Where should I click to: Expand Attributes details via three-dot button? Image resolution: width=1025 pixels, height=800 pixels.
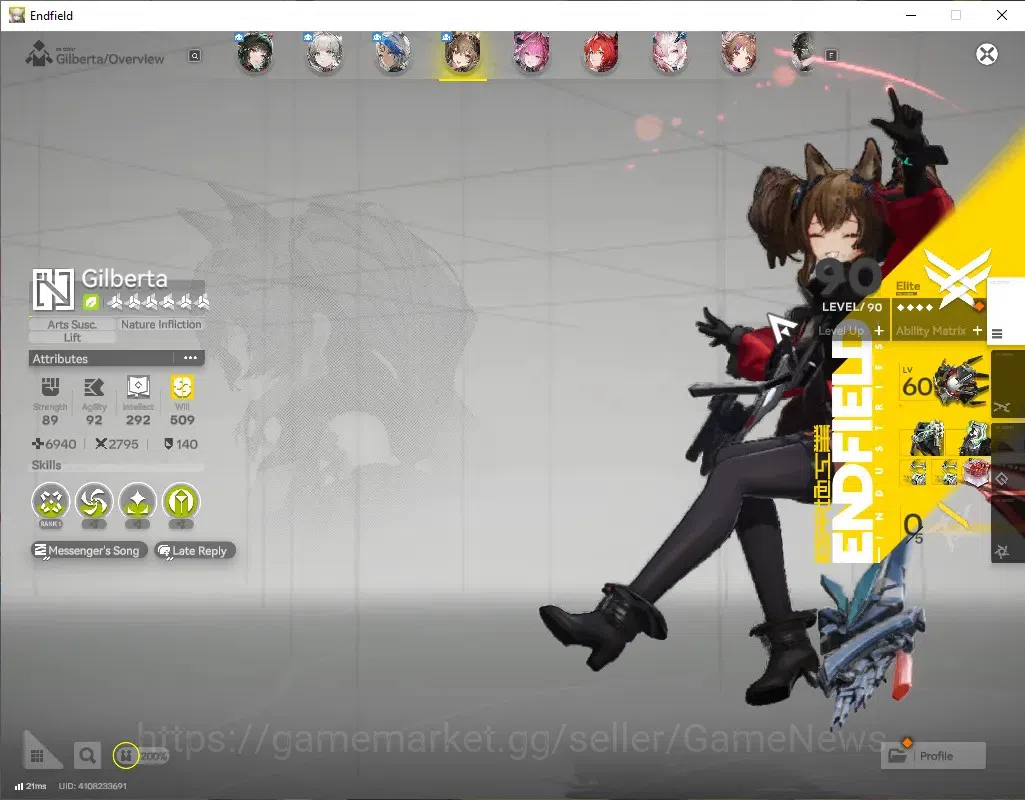pos(190,358)
